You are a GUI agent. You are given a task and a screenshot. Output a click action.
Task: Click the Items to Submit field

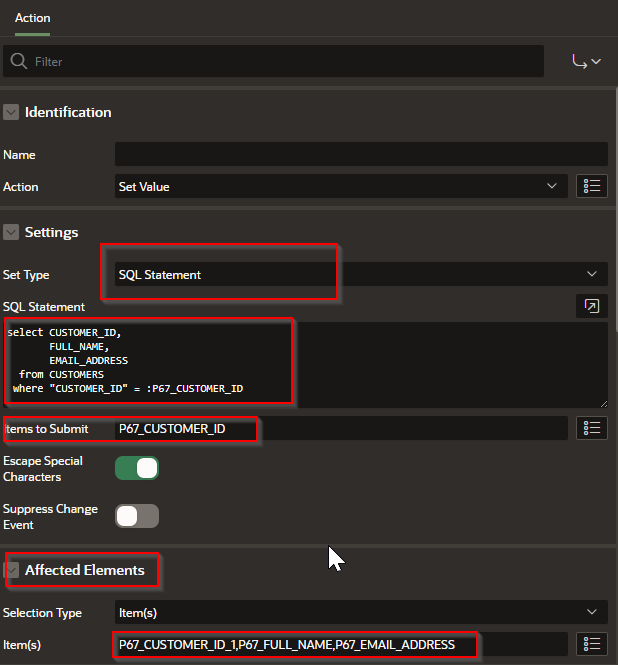341,428
